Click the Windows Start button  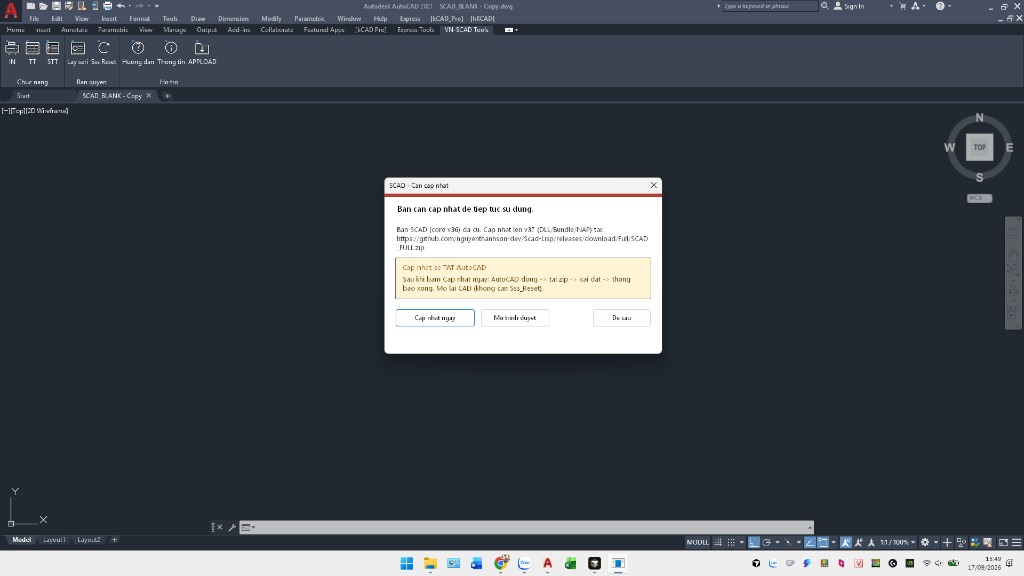(406, 563)
